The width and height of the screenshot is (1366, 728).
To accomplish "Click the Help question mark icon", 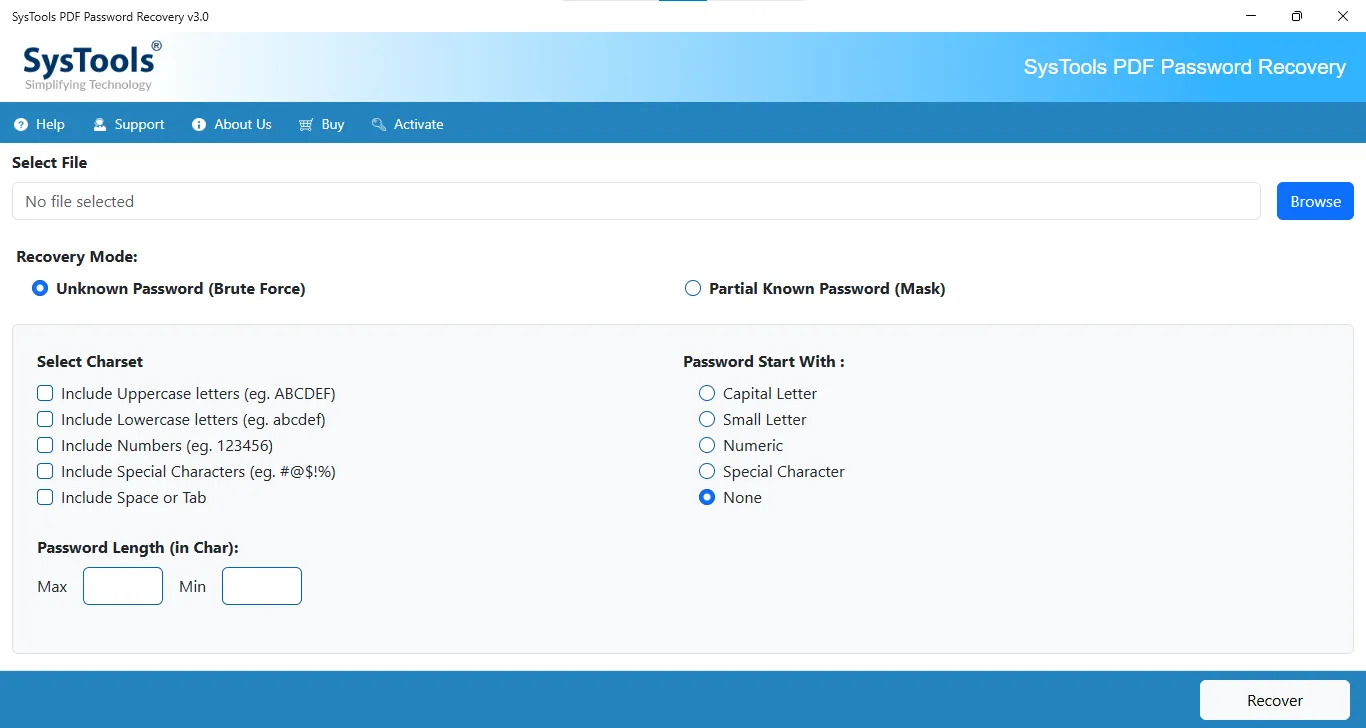I will 21,125.
